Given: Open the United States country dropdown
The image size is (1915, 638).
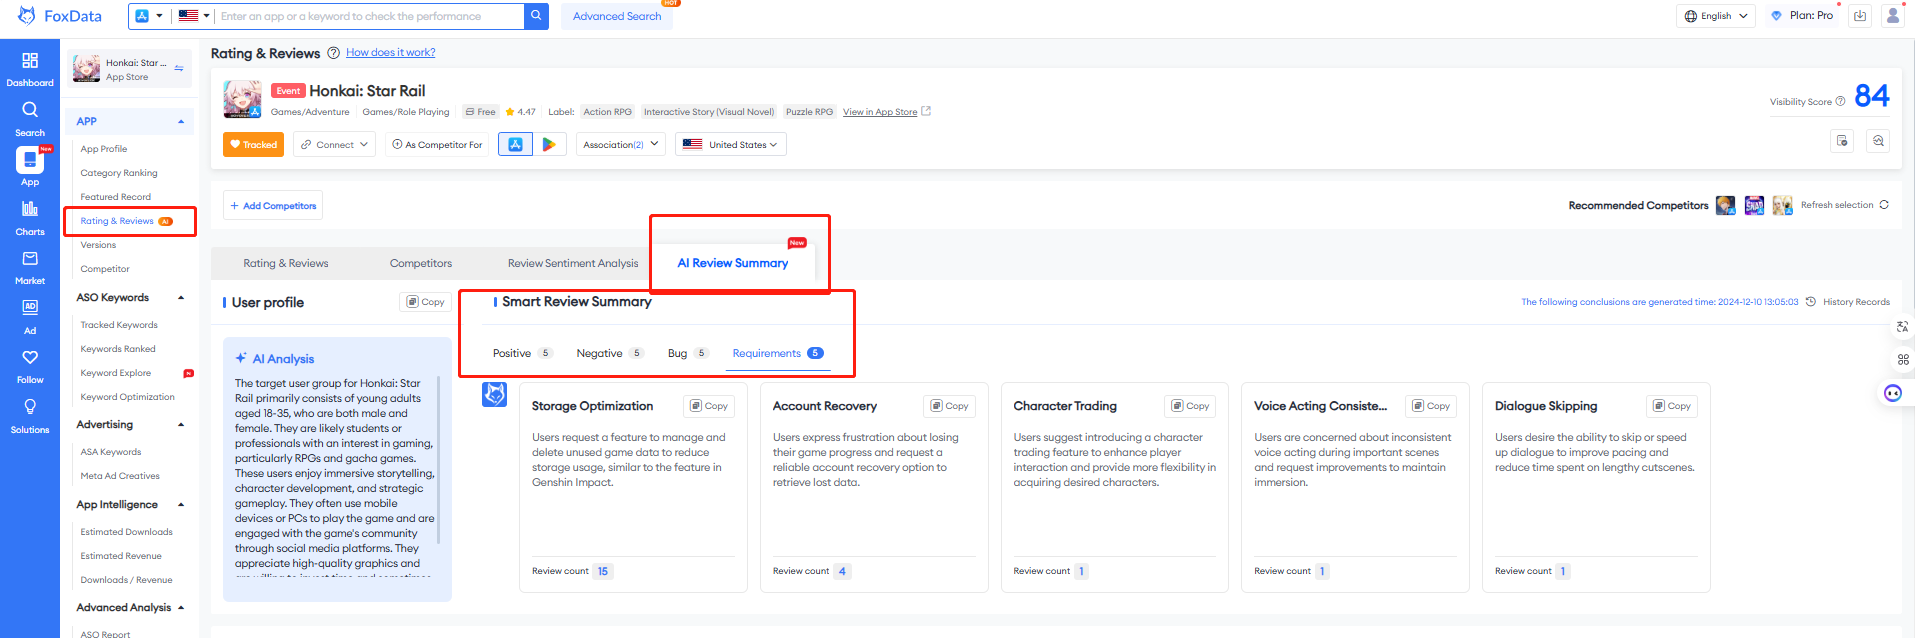Looking at the screenshot, I should point(731,145).
